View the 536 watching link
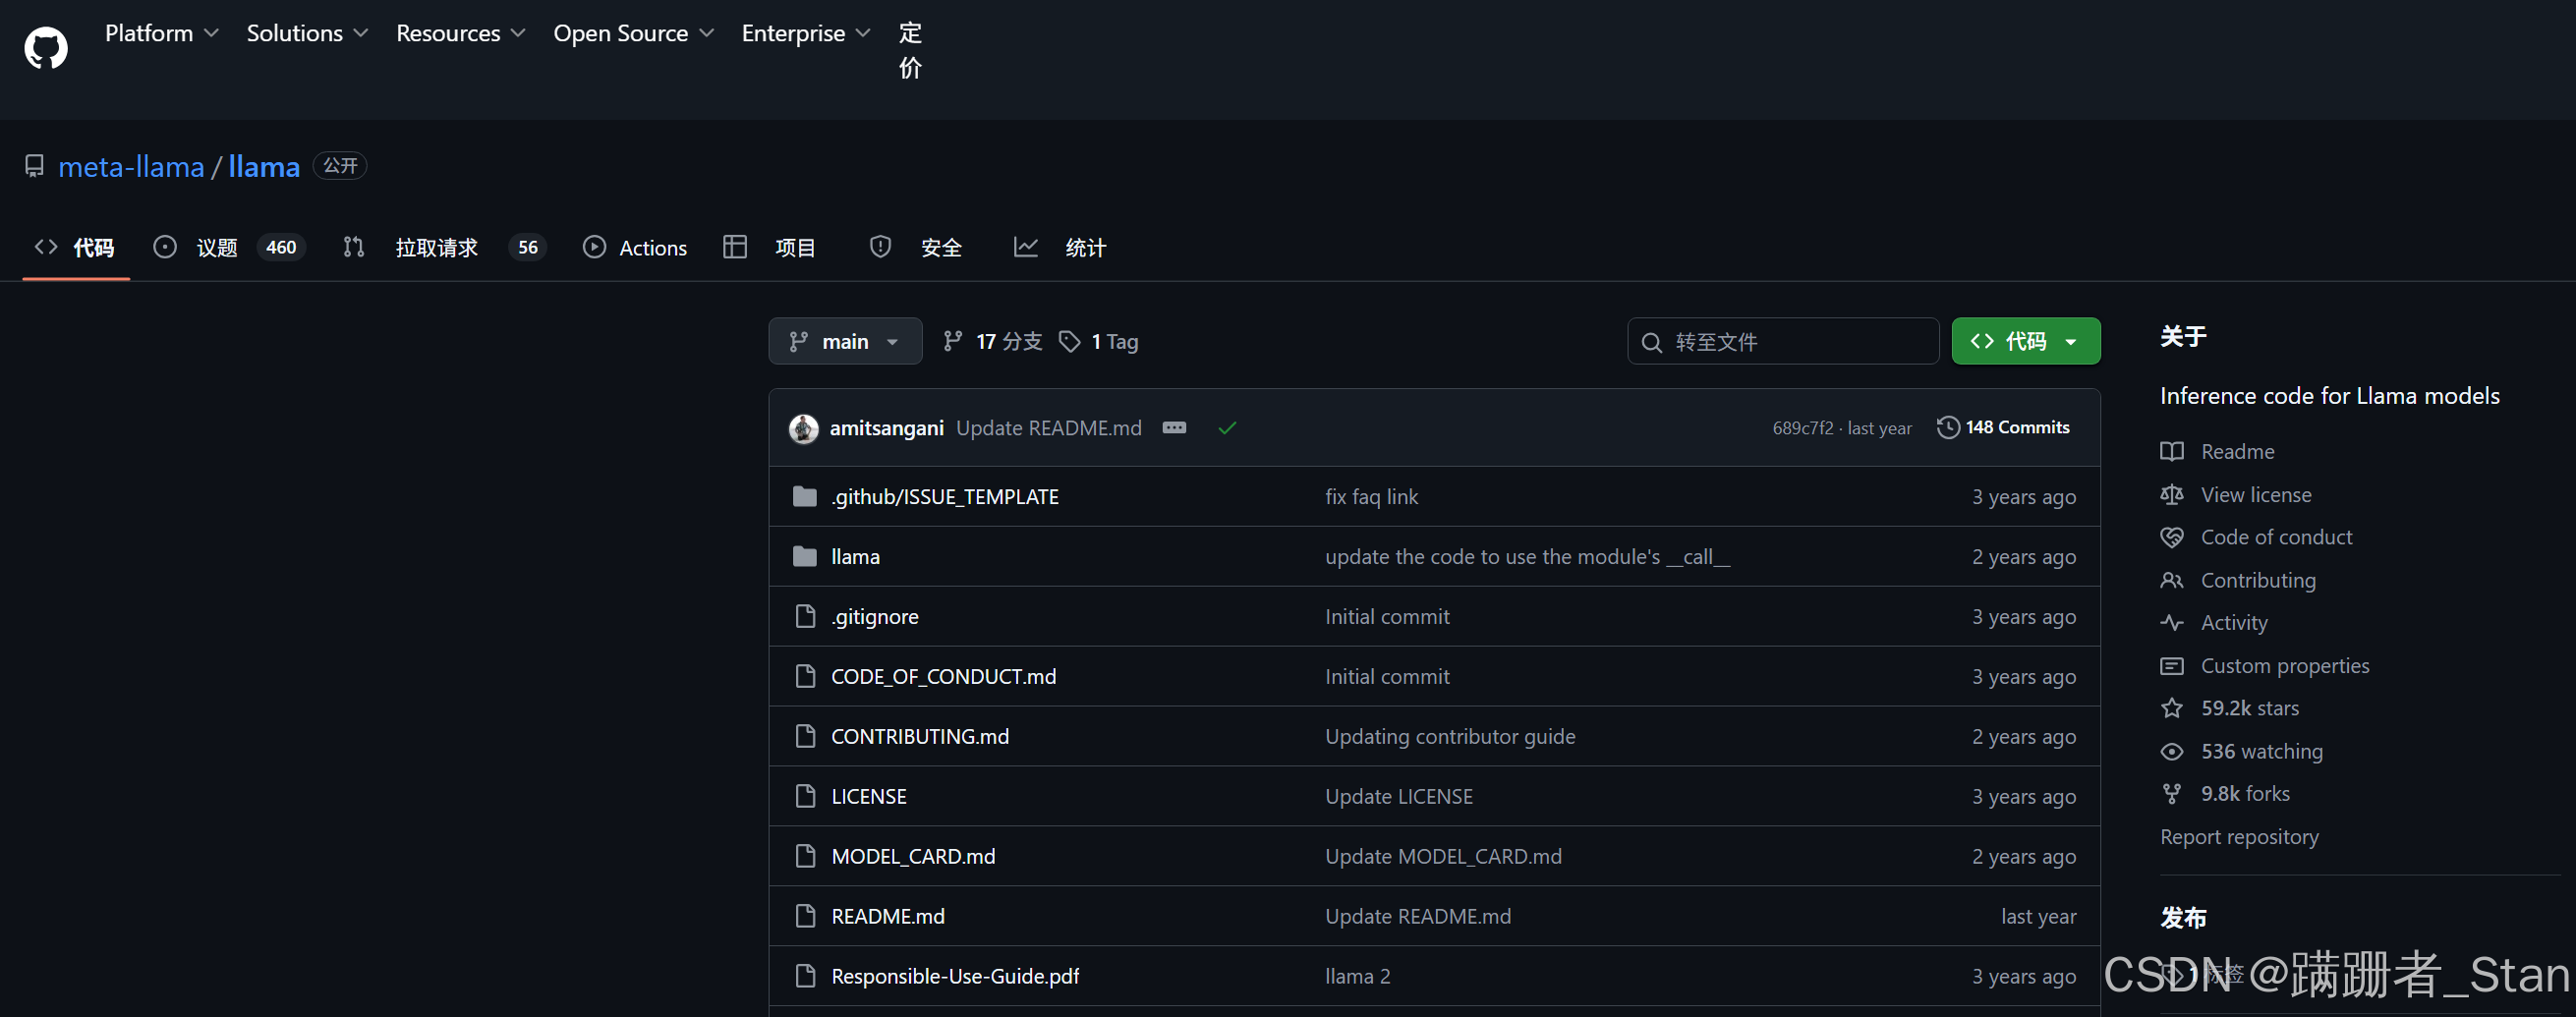 [x=2241, y=752]
